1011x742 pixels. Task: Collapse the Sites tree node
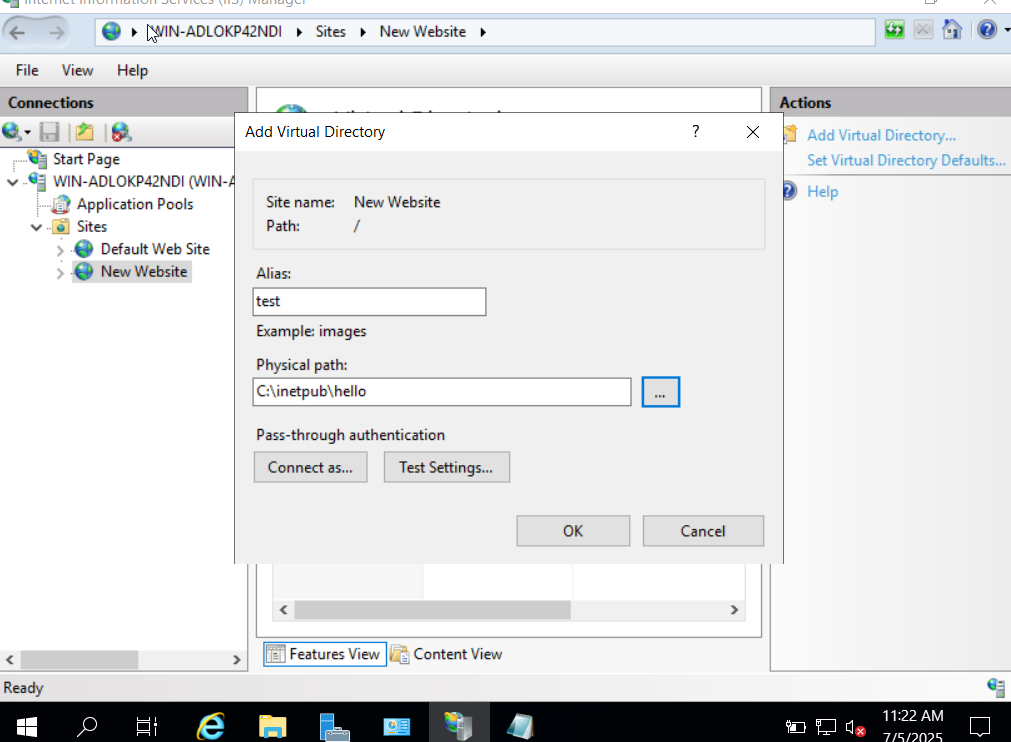coord(37,227)
